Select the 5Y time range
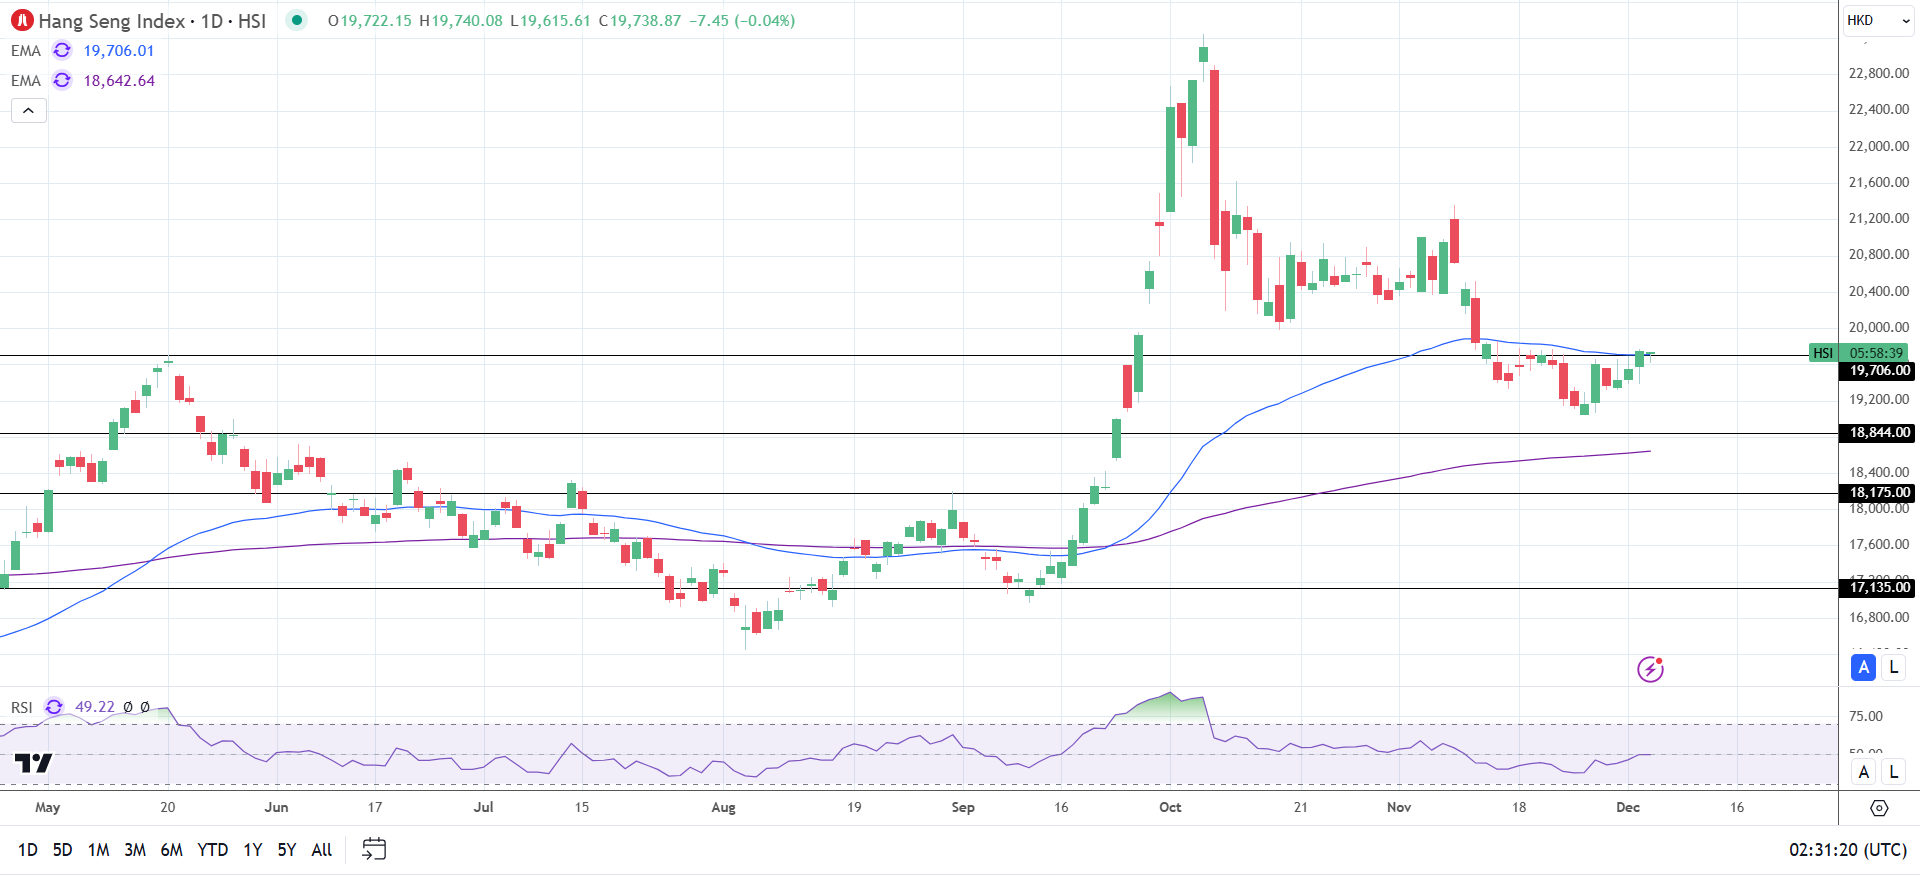 coord(287,850)
